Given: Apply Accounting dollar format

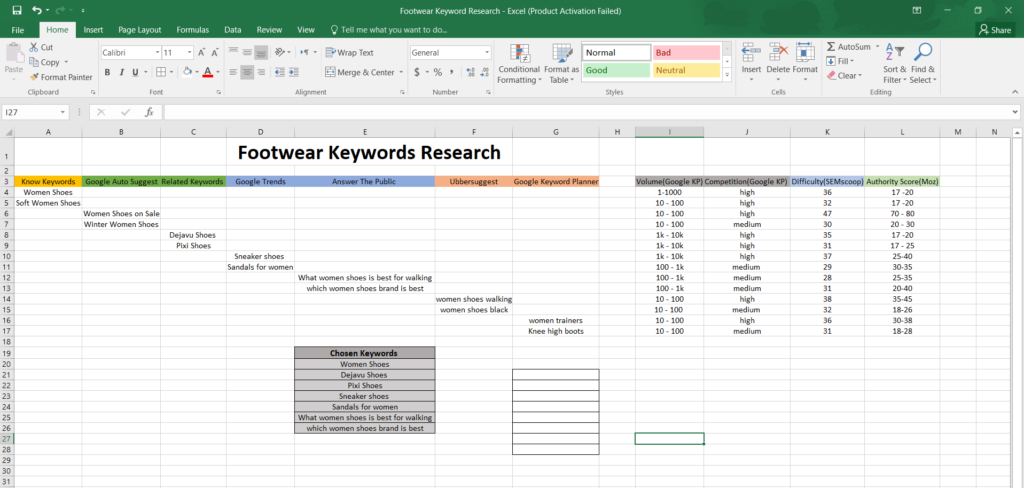Looking at the screenshot, I should pyautogui.click(x=417, y=73).
